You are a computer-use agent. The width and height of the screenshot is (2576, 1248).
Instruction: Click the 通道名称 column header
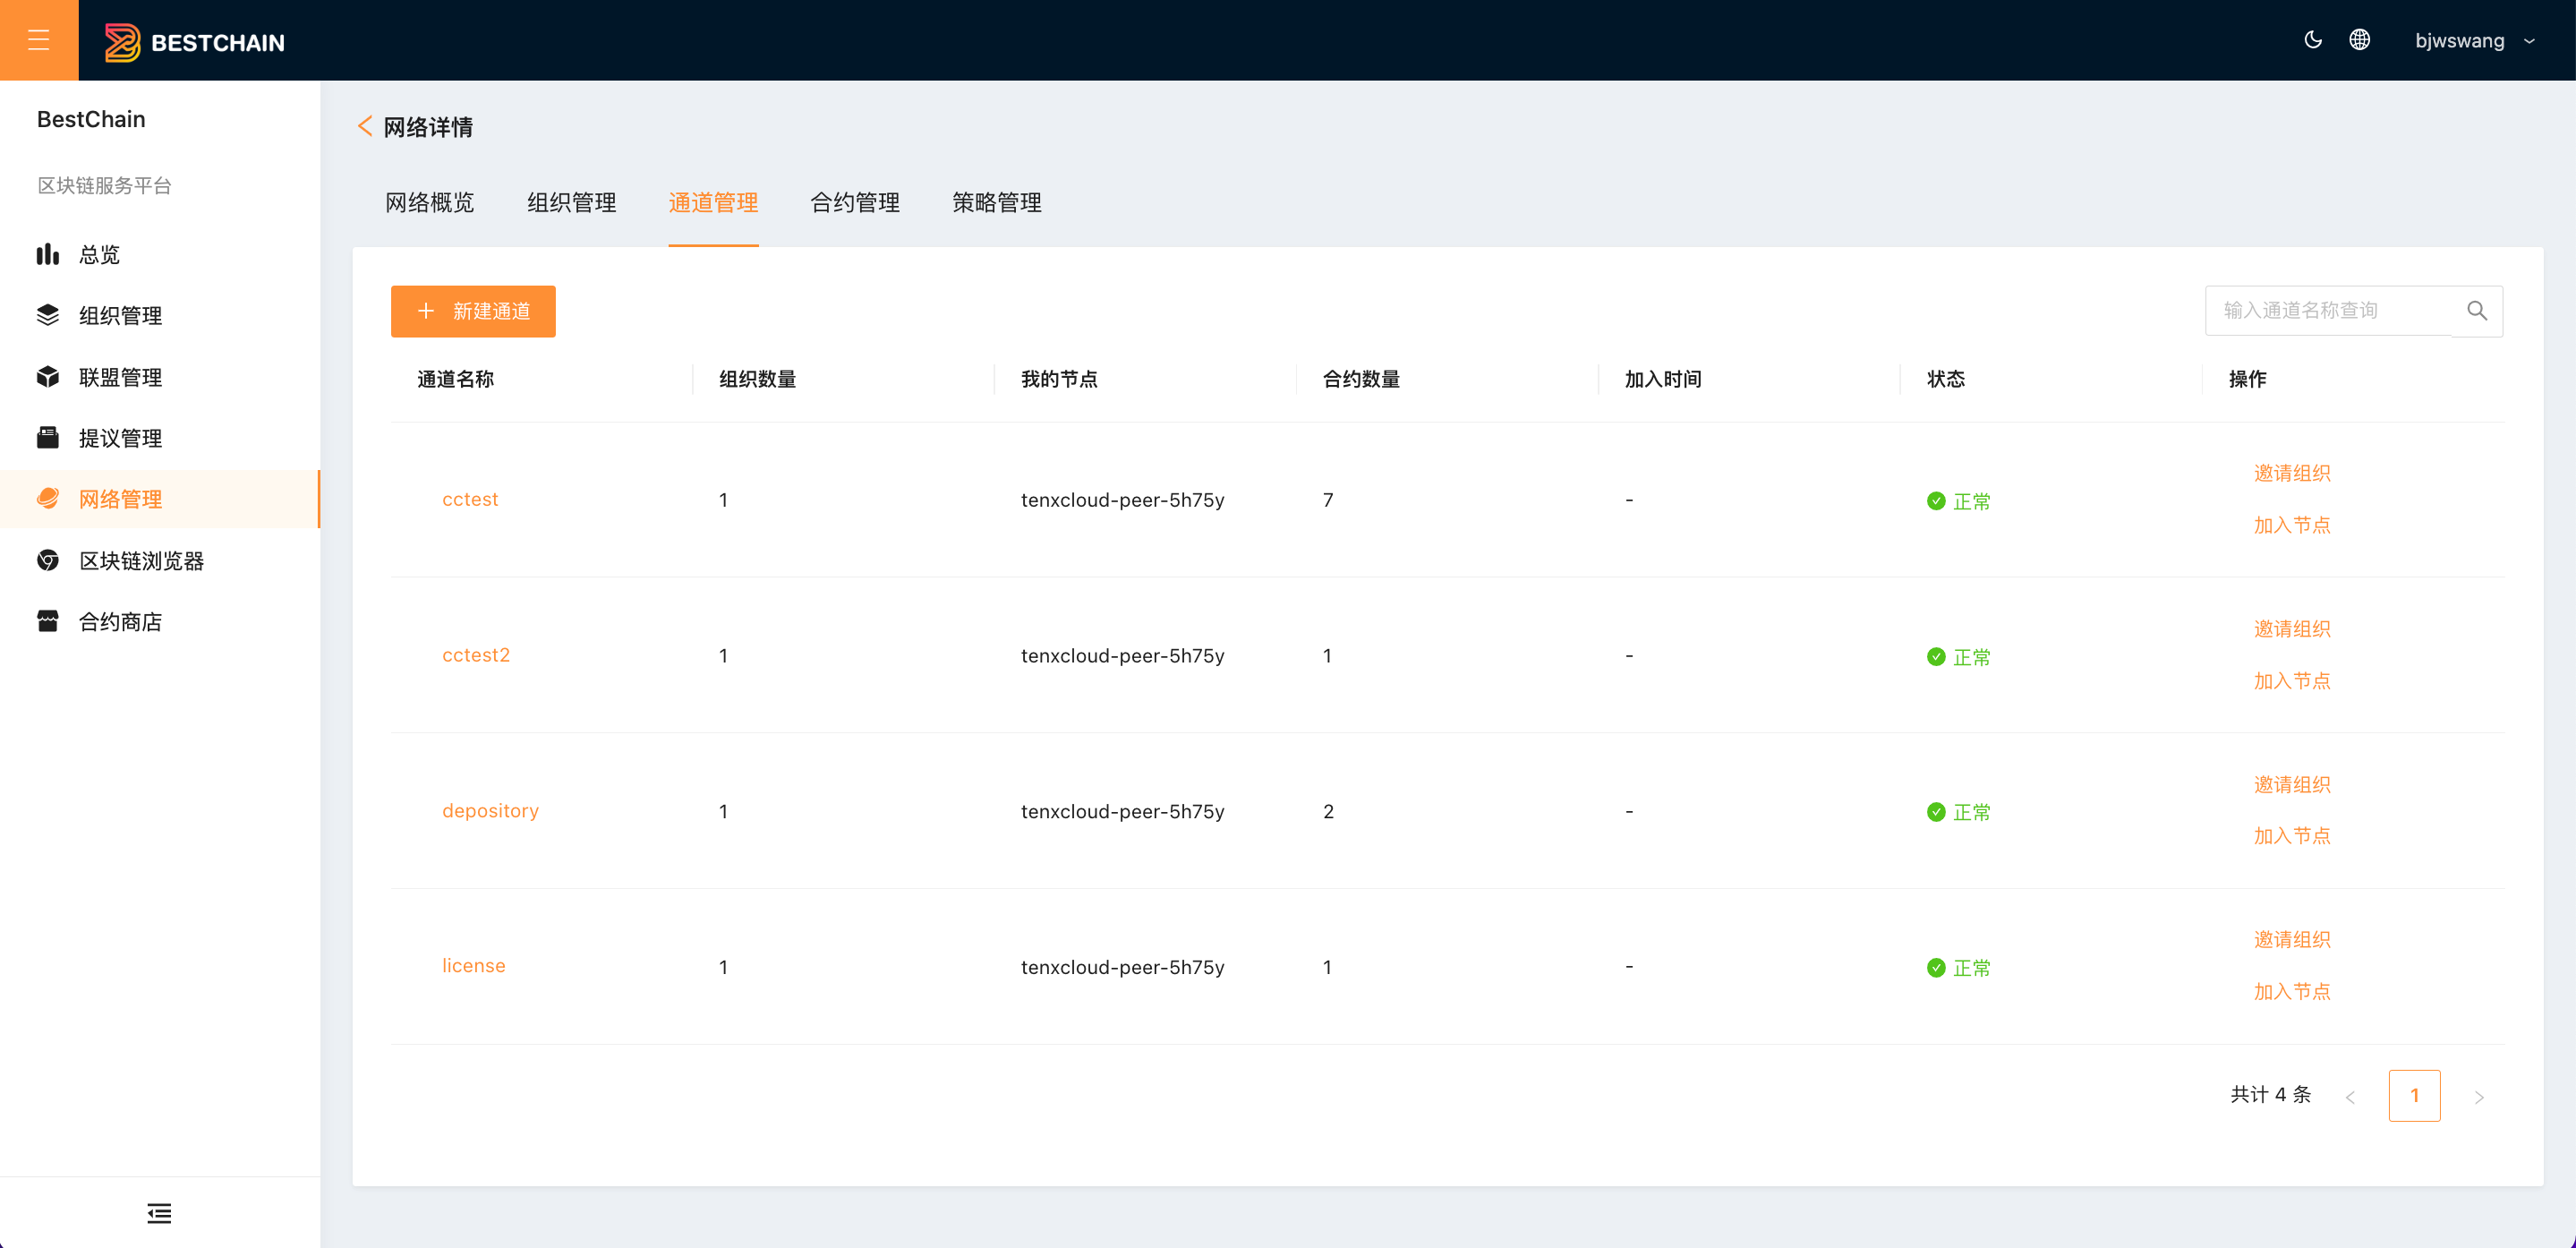click(x=456, y=379)
